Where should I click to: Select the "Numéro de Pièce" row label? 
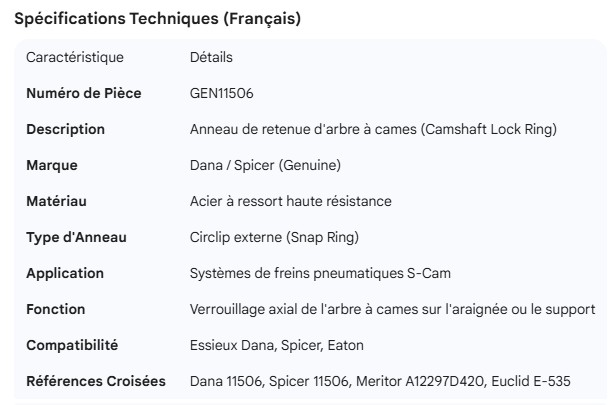click(83, 93)
